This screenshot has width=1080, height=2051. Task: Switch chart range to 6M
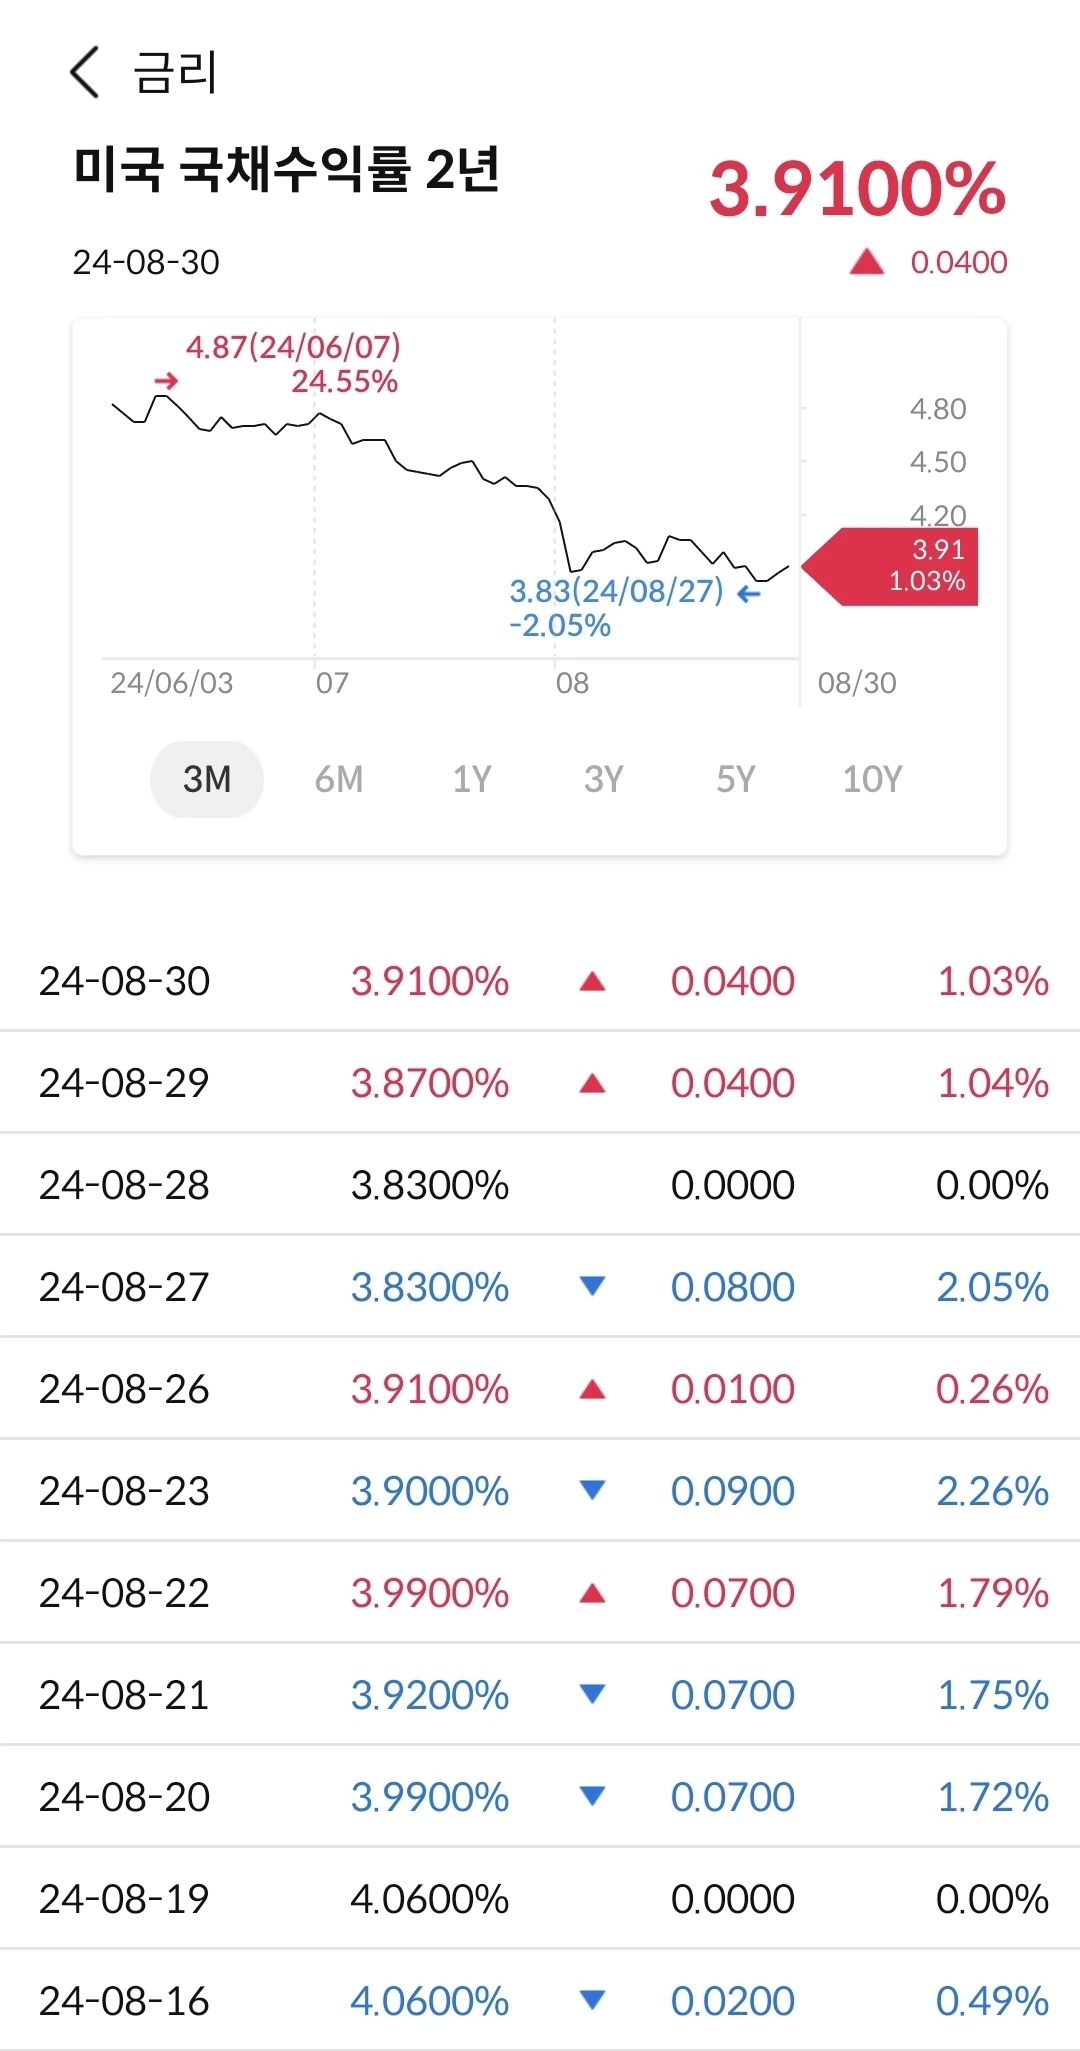tap(339, 779)
